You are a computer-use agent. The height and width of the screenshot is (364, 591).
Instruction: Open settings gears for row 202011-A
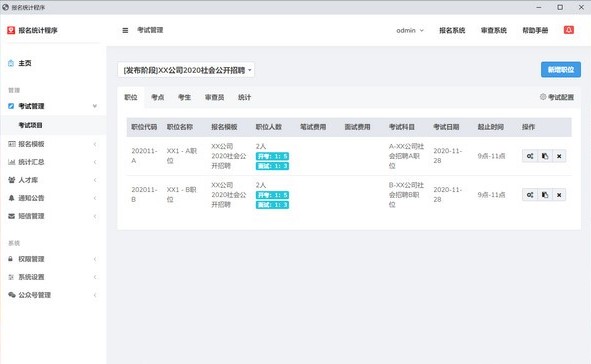coord(530,156)
